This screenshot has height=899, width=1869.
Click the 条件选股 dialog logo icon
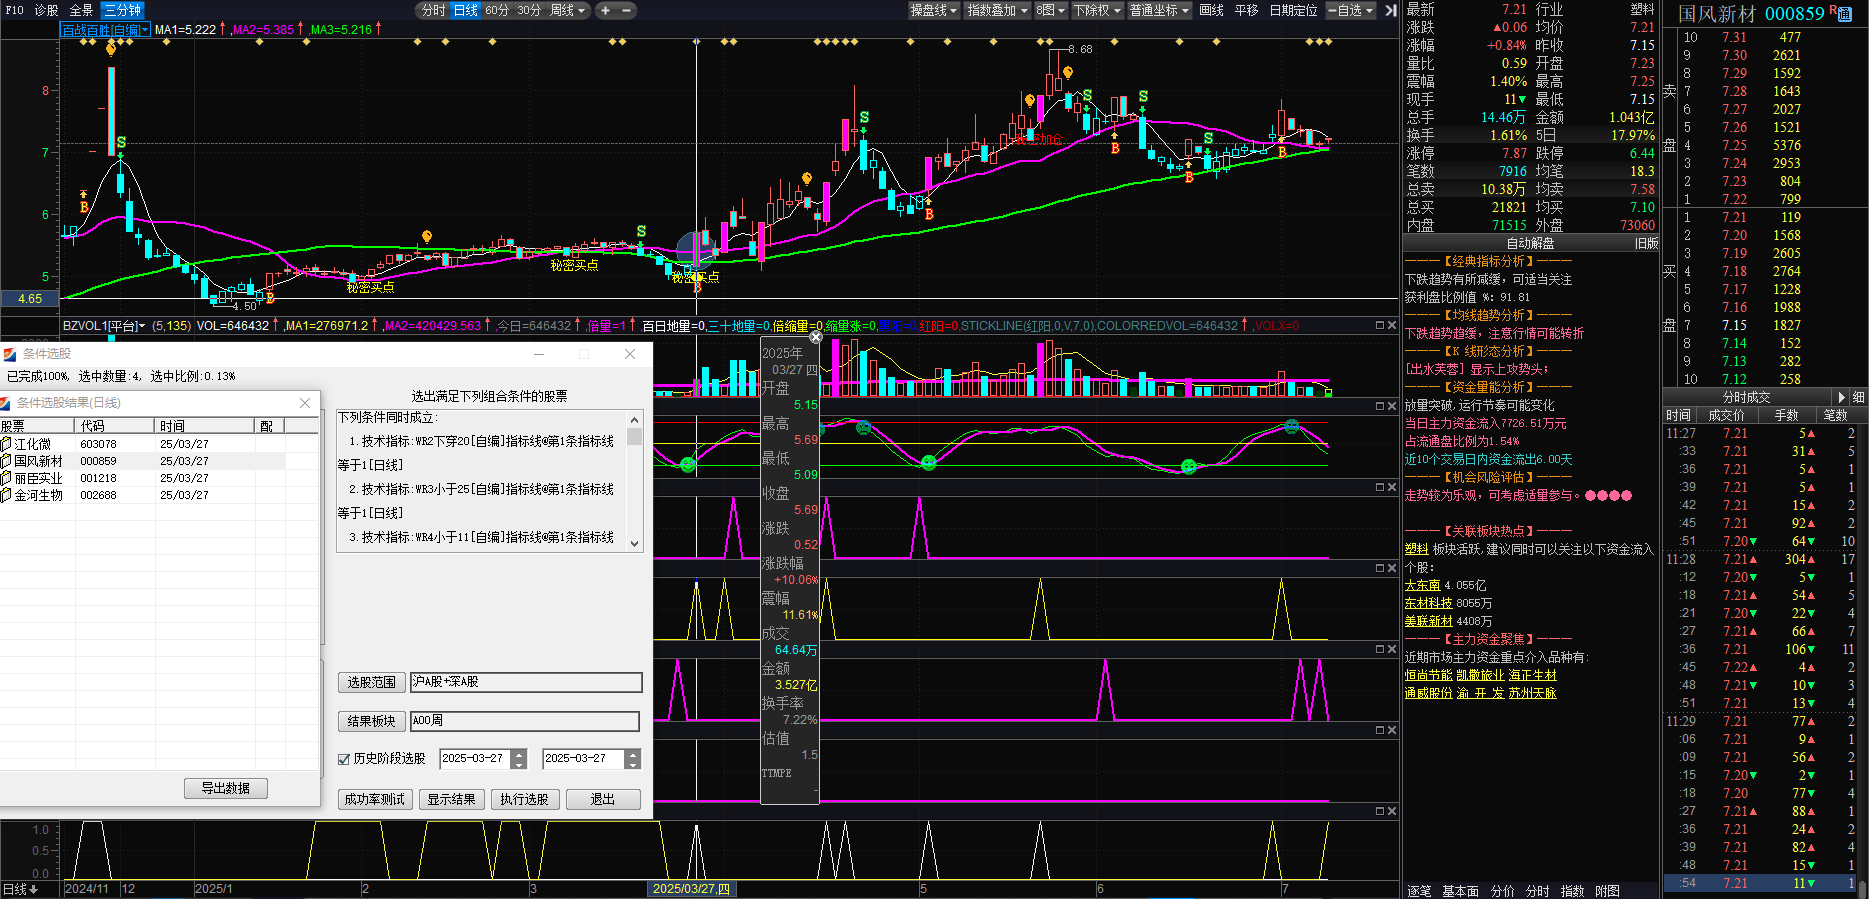point(9,354)
